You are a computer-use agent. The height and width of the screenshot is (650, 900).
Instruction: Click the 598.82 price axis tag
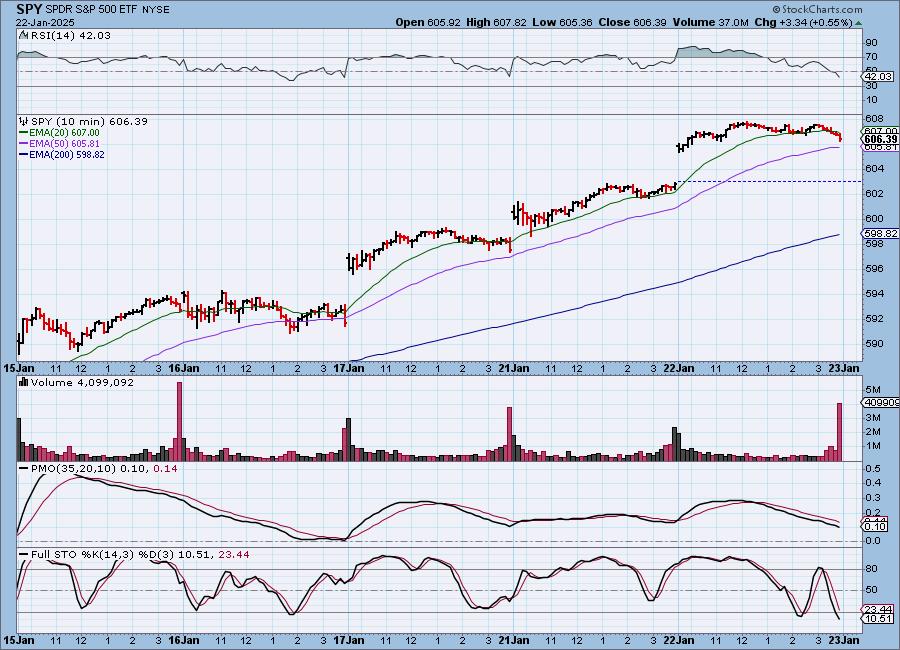tap(880, 233)
